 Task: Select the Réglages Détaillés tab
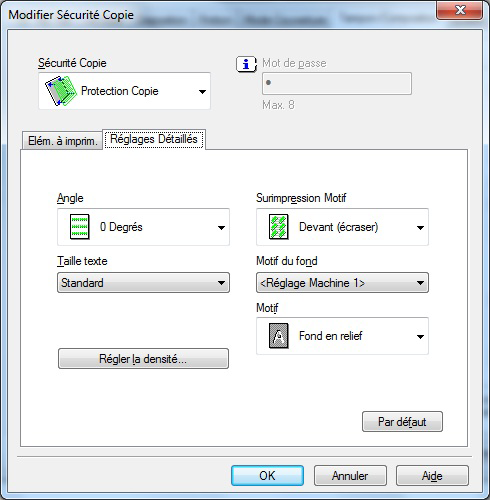point(154,139)
